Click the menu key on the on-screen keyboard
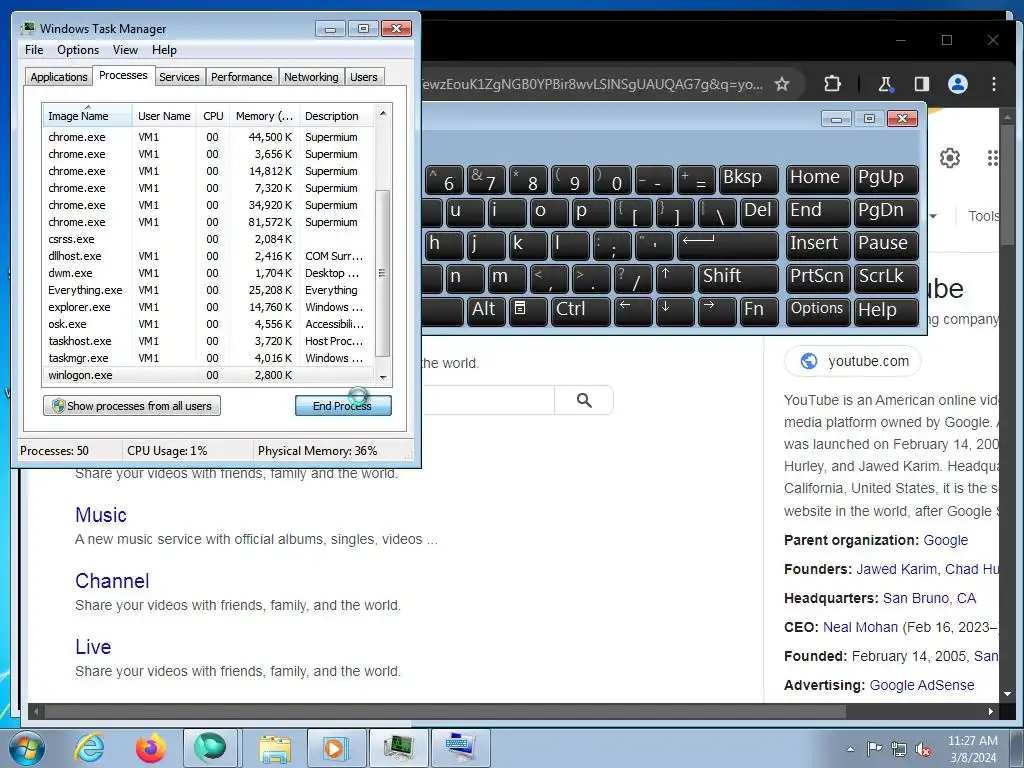The image size is (1024, 768). click(x=528, y=310)
